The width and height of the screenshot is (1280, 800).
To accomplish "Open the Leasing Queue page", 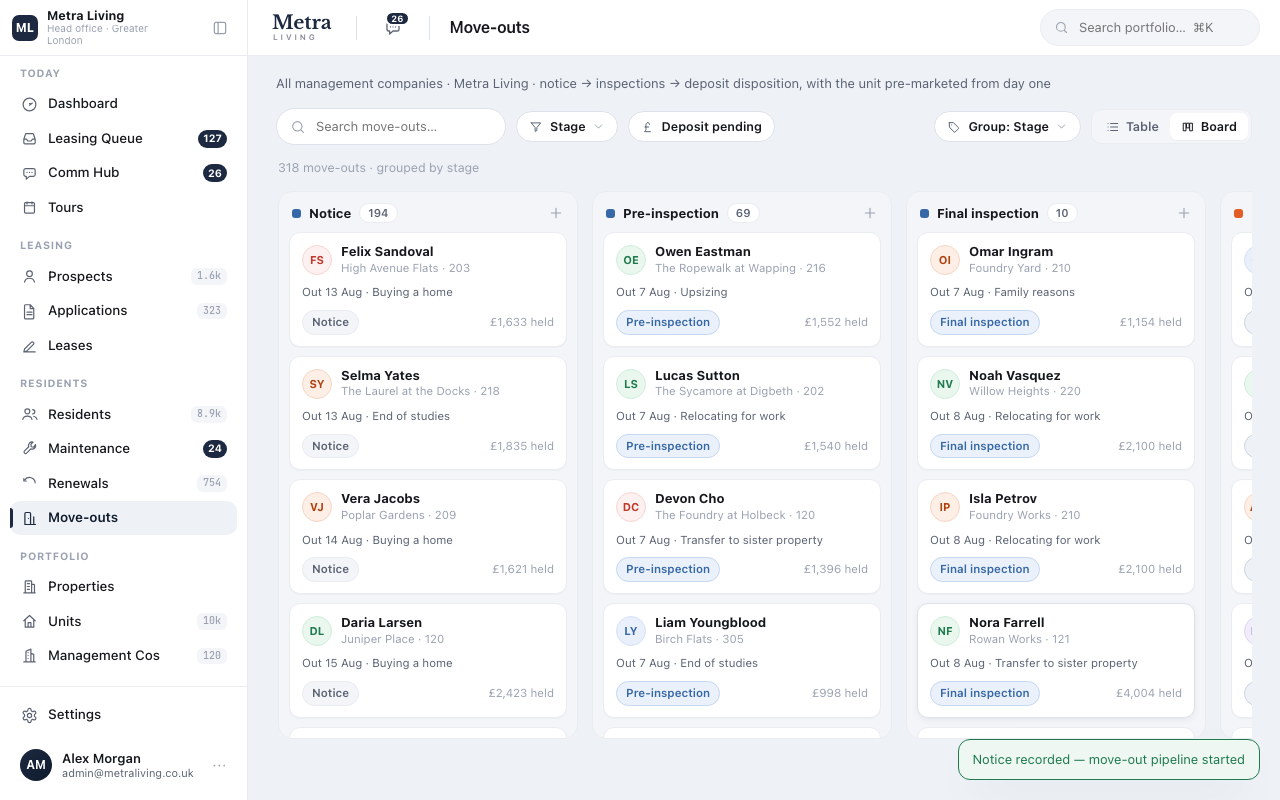I will (124, 139).
